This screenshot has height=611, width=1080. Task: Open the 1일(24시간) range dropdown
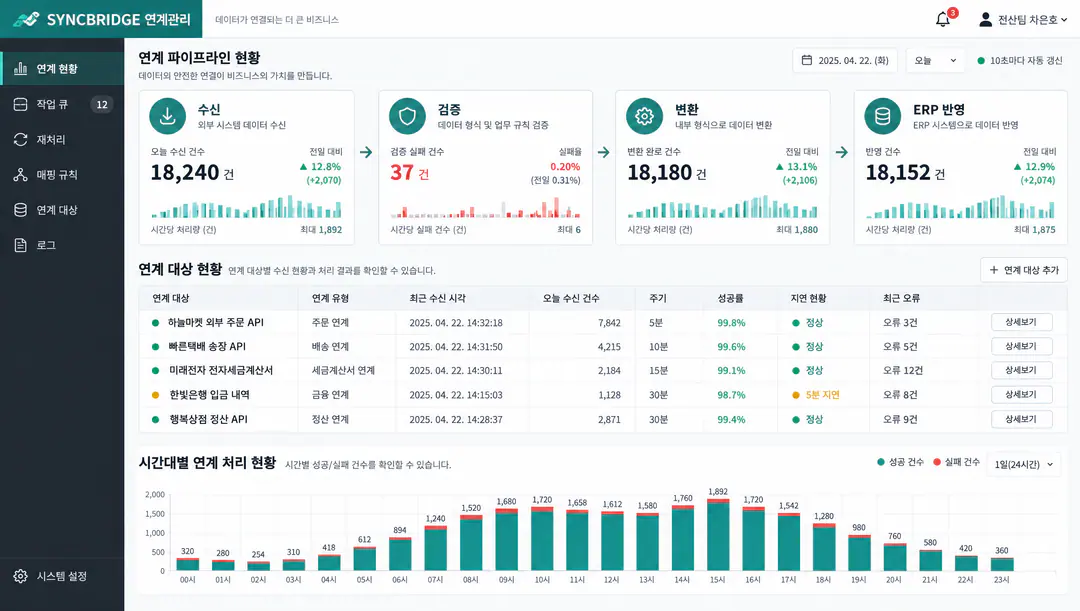(x=1024, y=464)
